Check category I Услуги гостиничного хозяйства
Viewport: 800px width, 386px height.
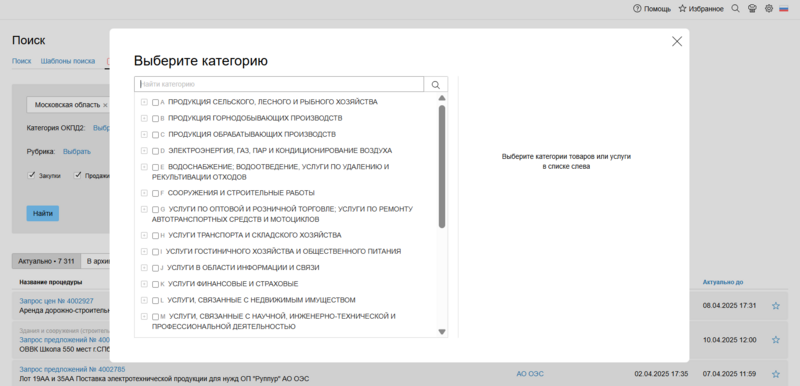(155, 252)
